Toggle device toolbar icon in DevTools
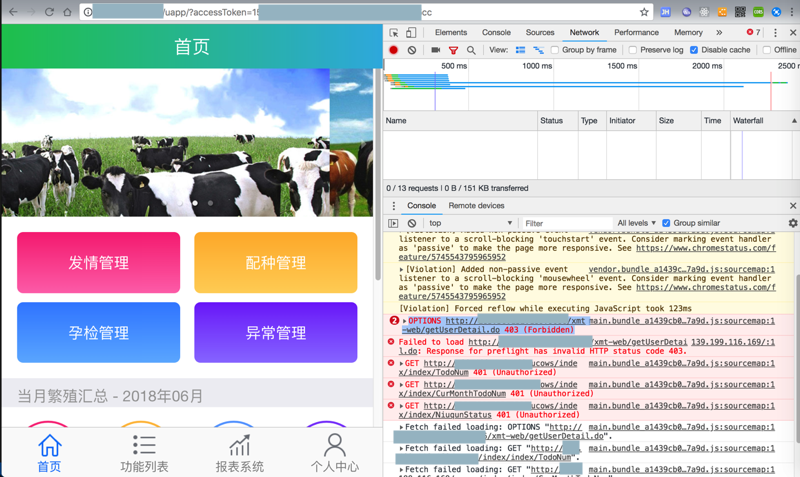This screenshot has height=477, width=800. tap(411, 33)
